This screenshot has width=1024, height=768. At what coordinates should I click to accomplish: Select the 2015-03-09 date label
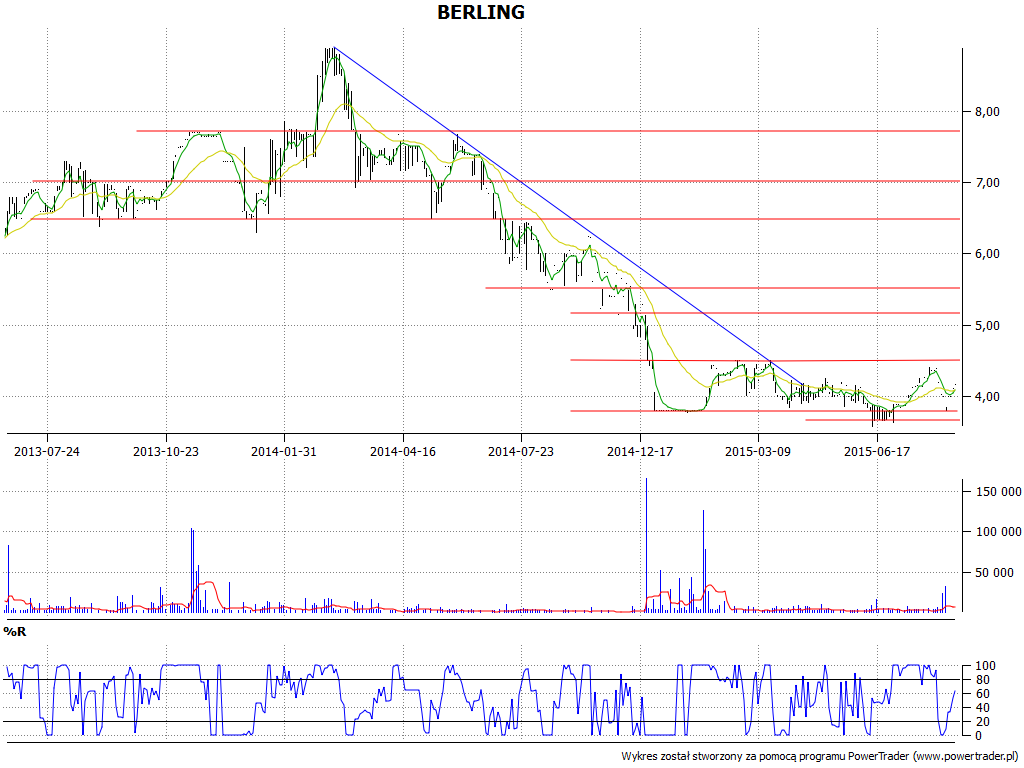(x=758, y=451)
